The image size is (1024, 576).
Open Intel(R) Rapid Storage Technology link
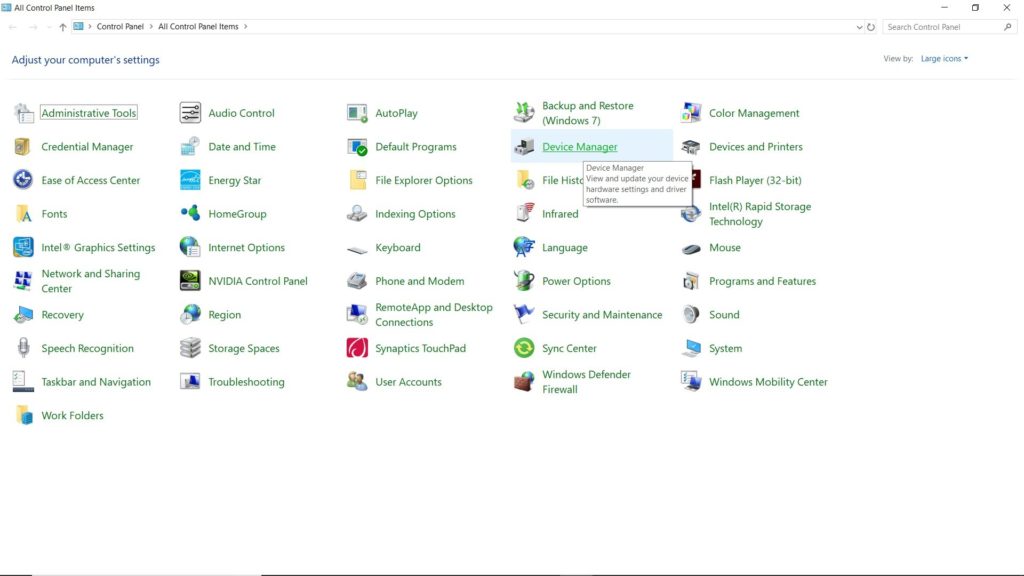[x=760, y=214]
